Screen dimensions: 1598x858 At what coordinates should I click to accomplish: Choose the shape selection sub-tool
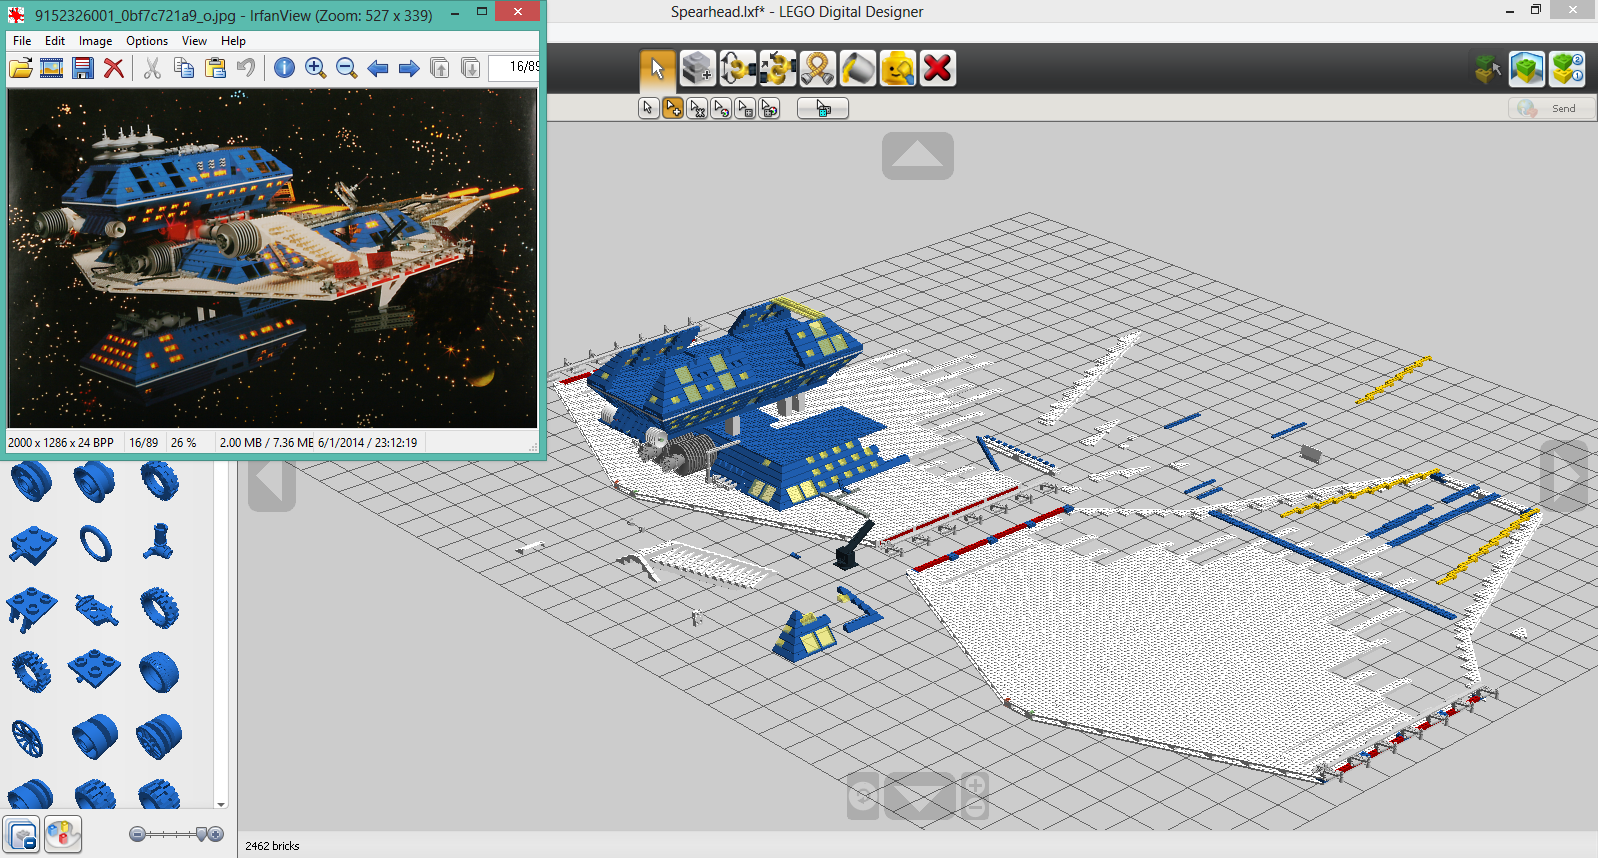[745, 108]
